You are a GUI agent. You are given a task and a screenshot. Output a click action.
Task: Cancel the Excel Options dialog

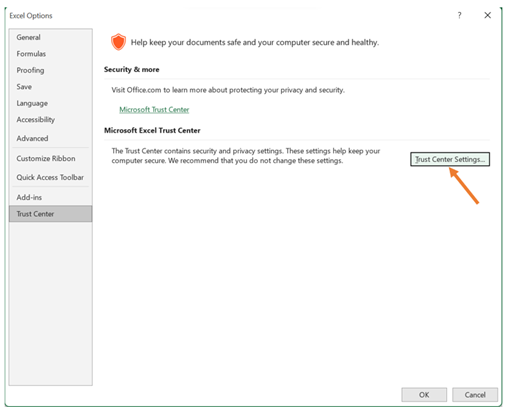pos(475,395)
